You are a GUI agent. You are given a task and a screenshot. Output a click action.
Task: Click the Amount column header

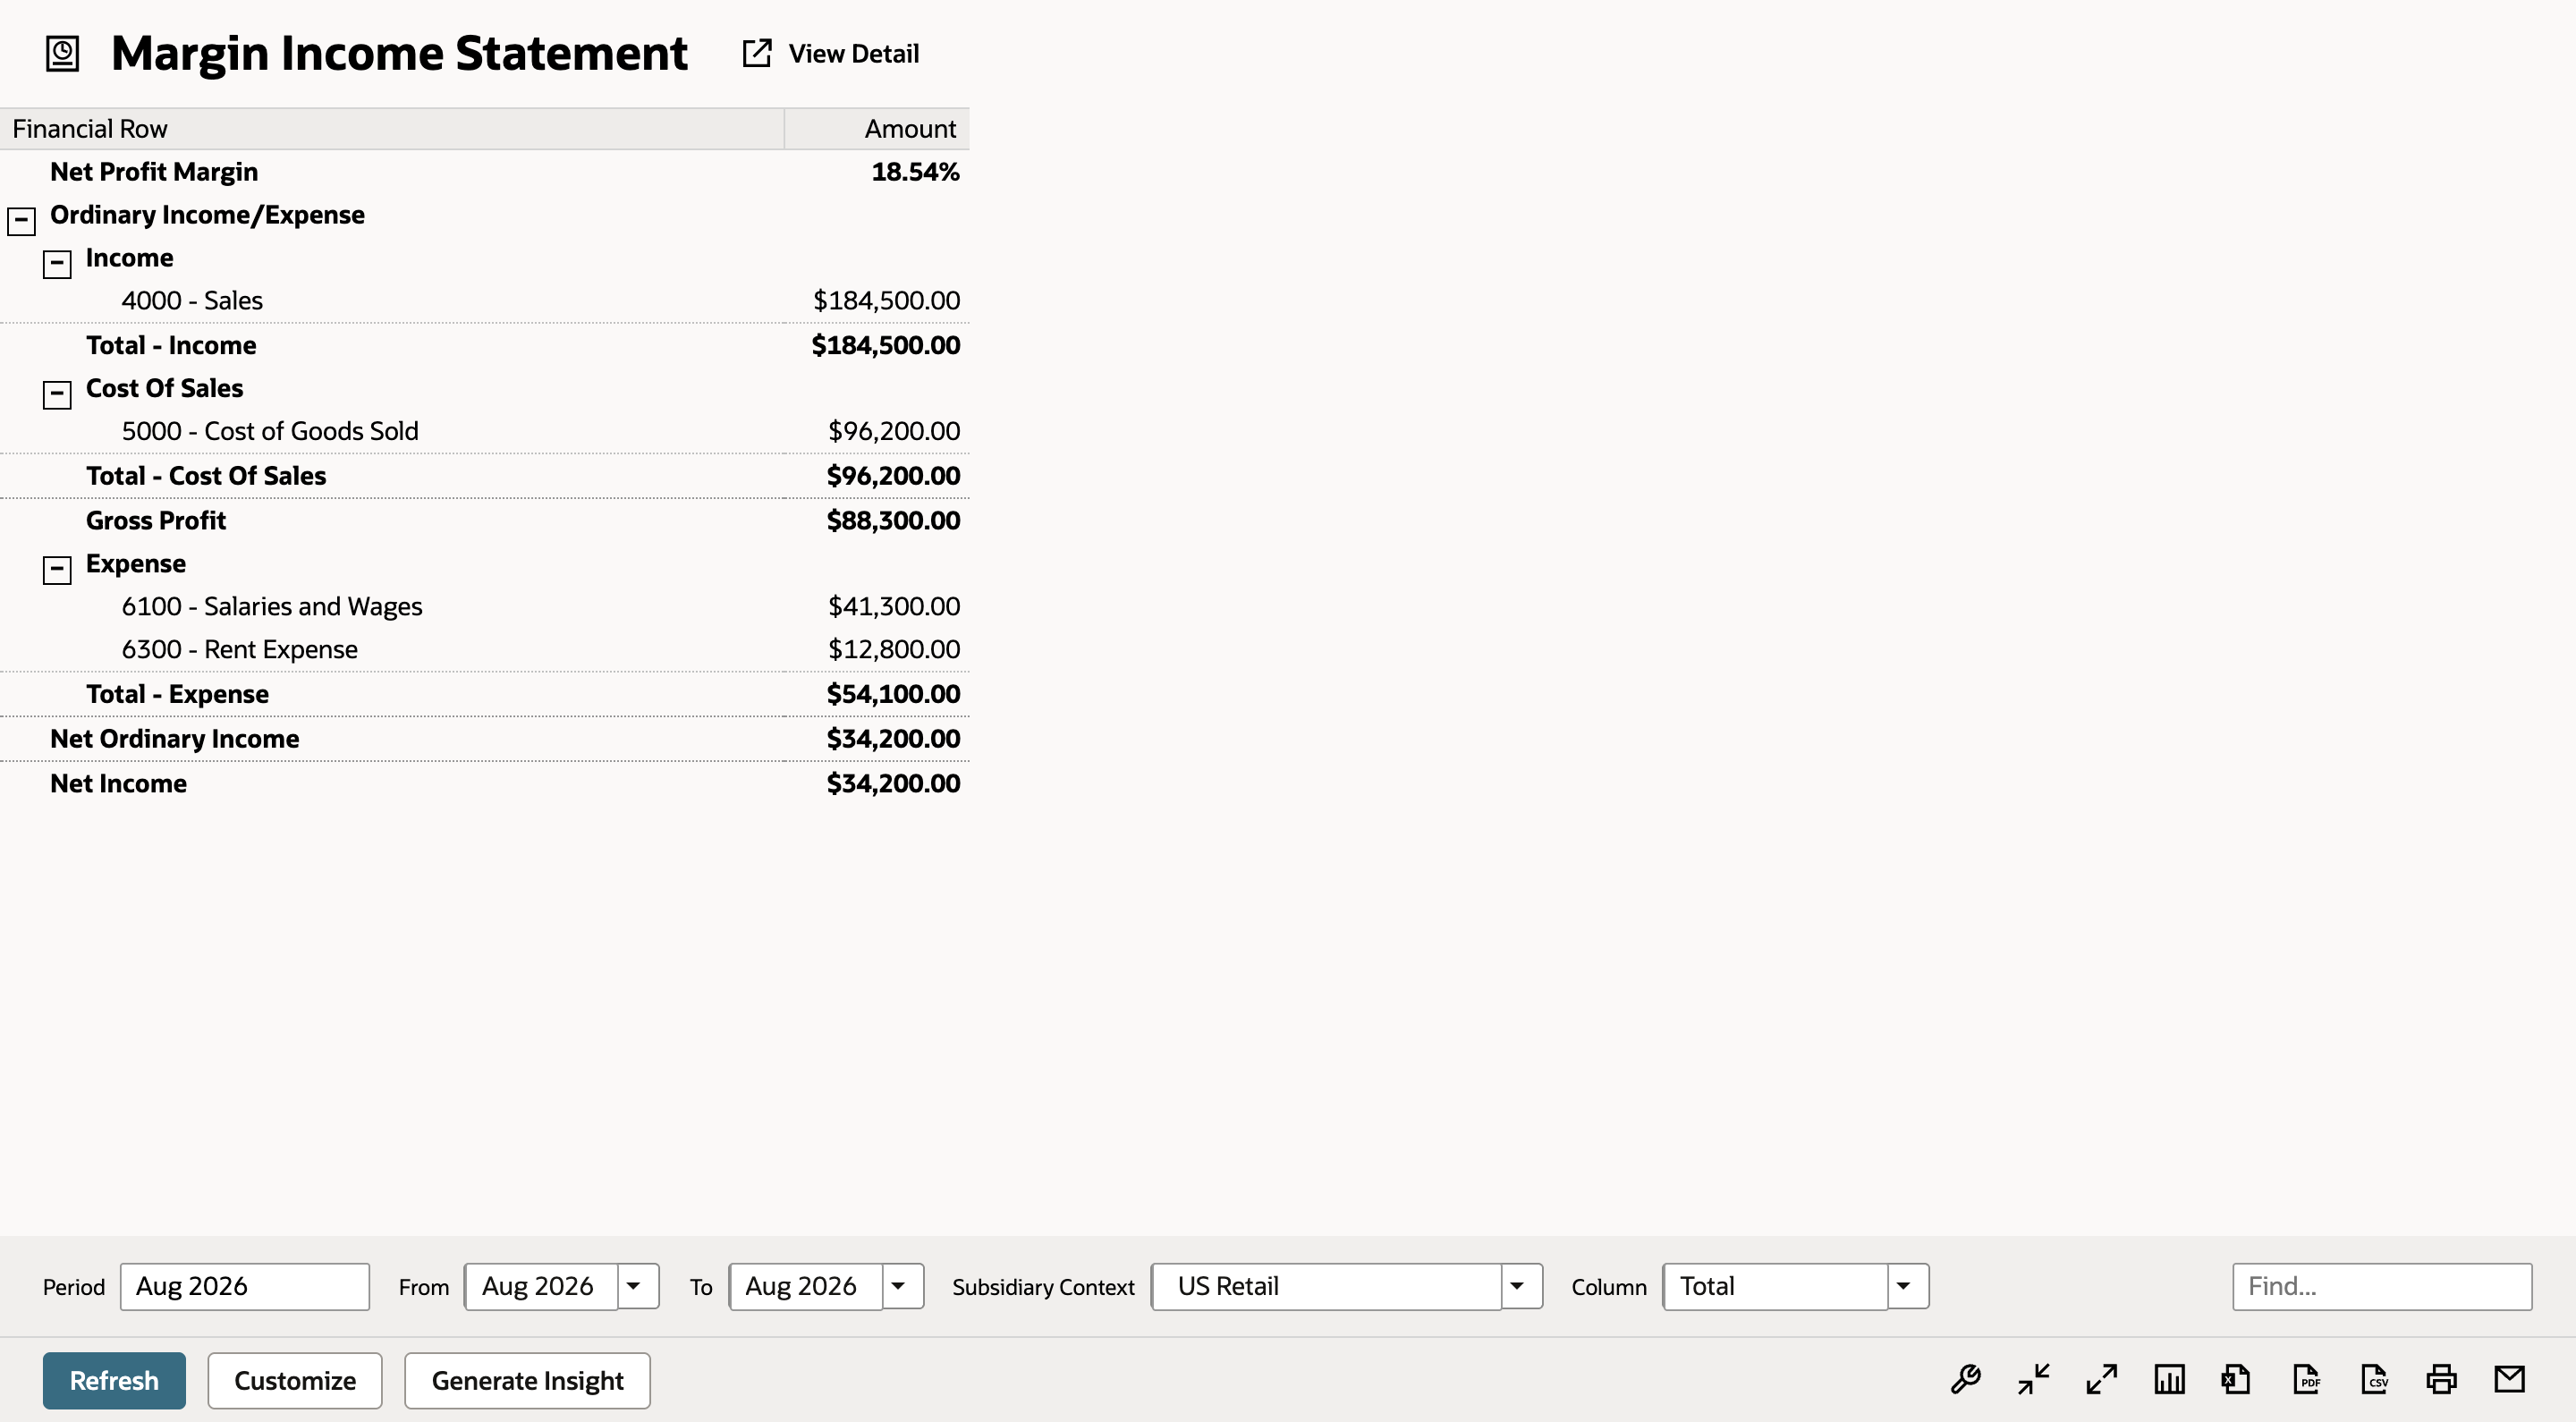[877, 129]
